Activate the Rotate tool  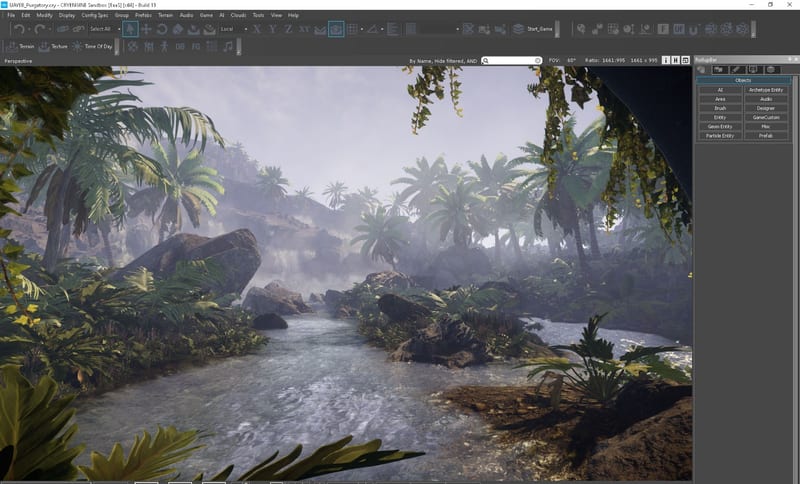162,29
